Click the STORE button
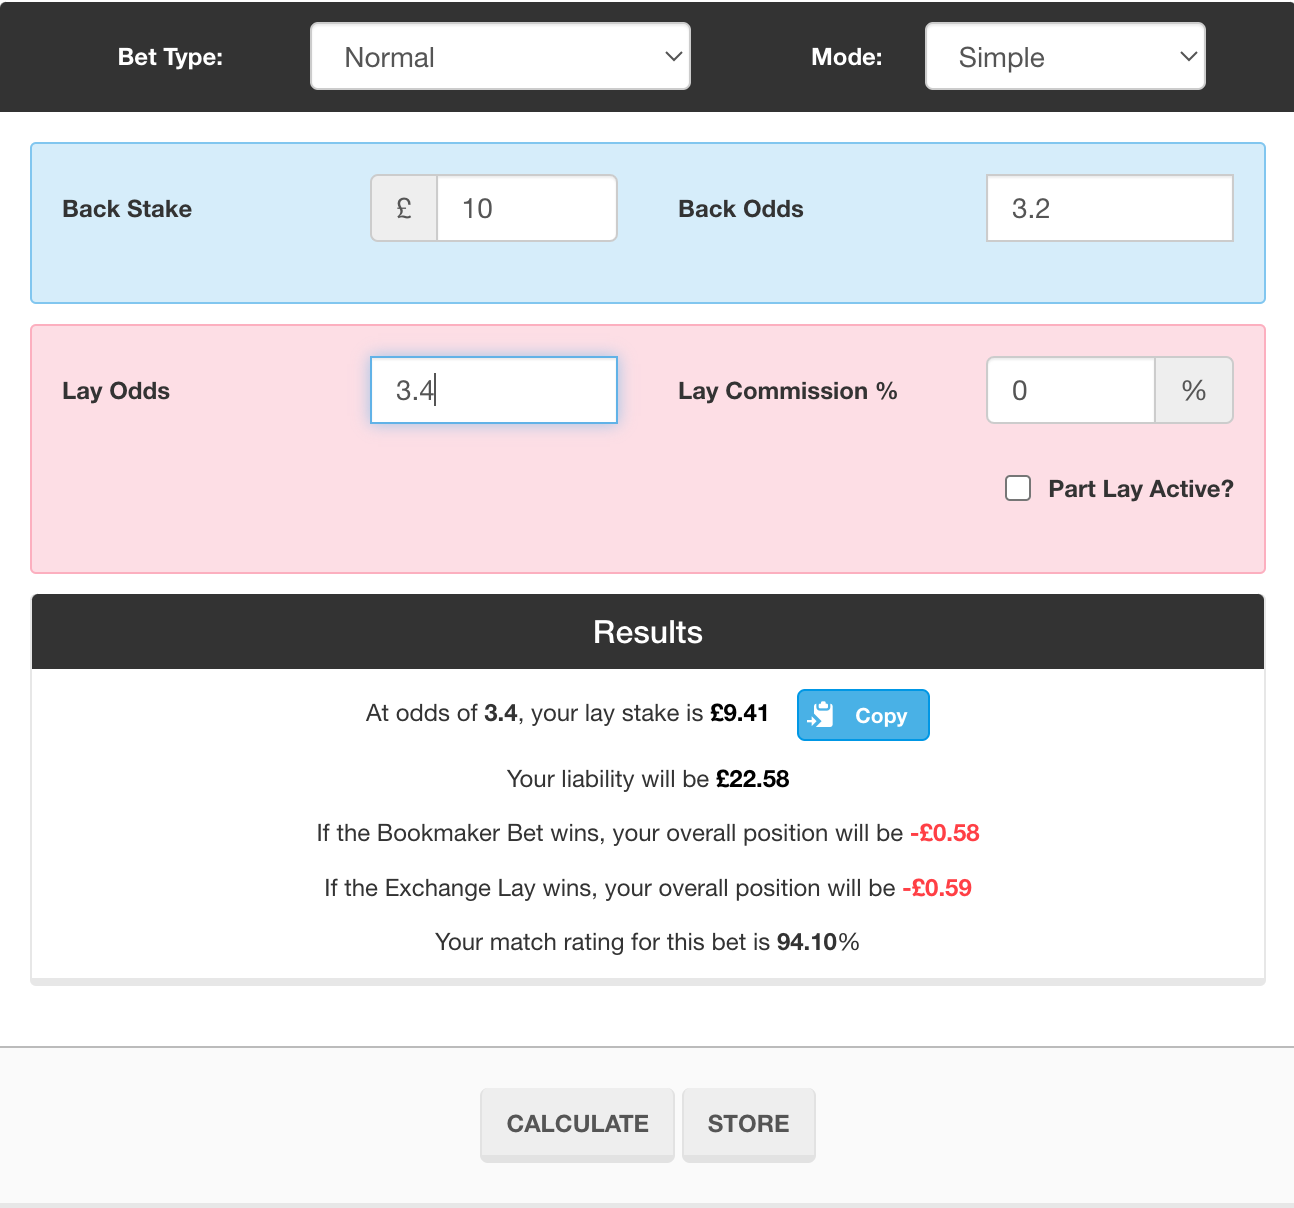This screenshot has width=1294, height=1208. click(x=749, y=1124)
